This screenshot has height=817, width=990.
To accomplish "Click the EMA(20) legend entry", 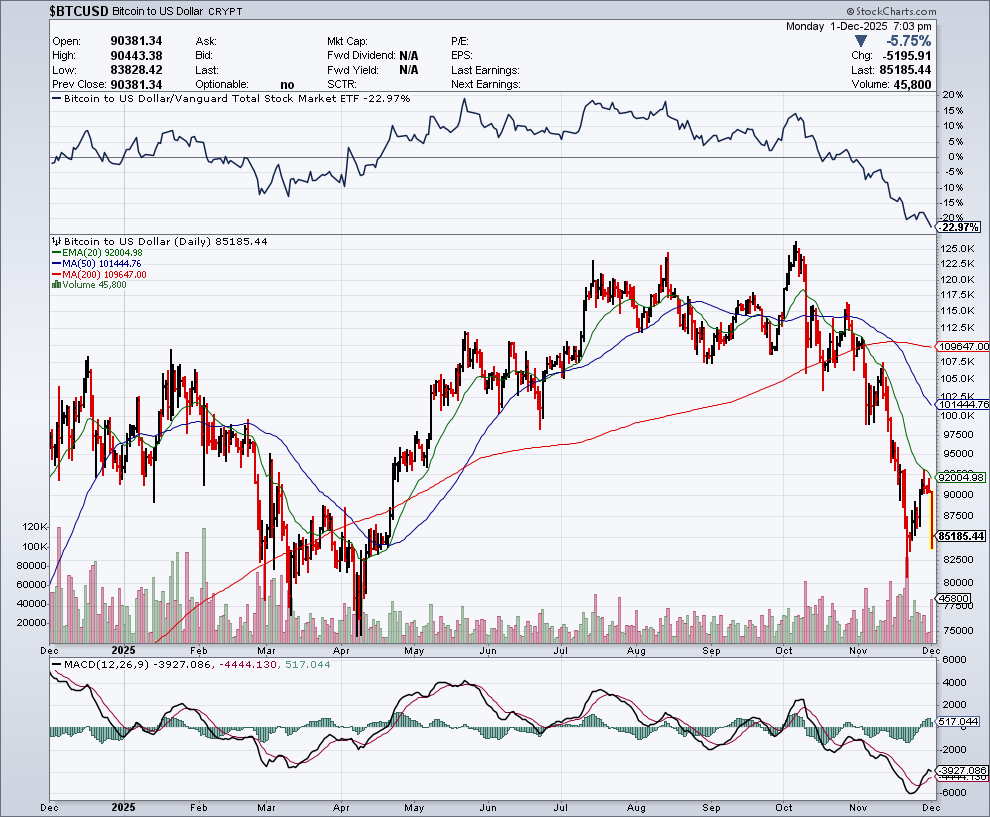I will pyautogui.click(x=98, y=253).
